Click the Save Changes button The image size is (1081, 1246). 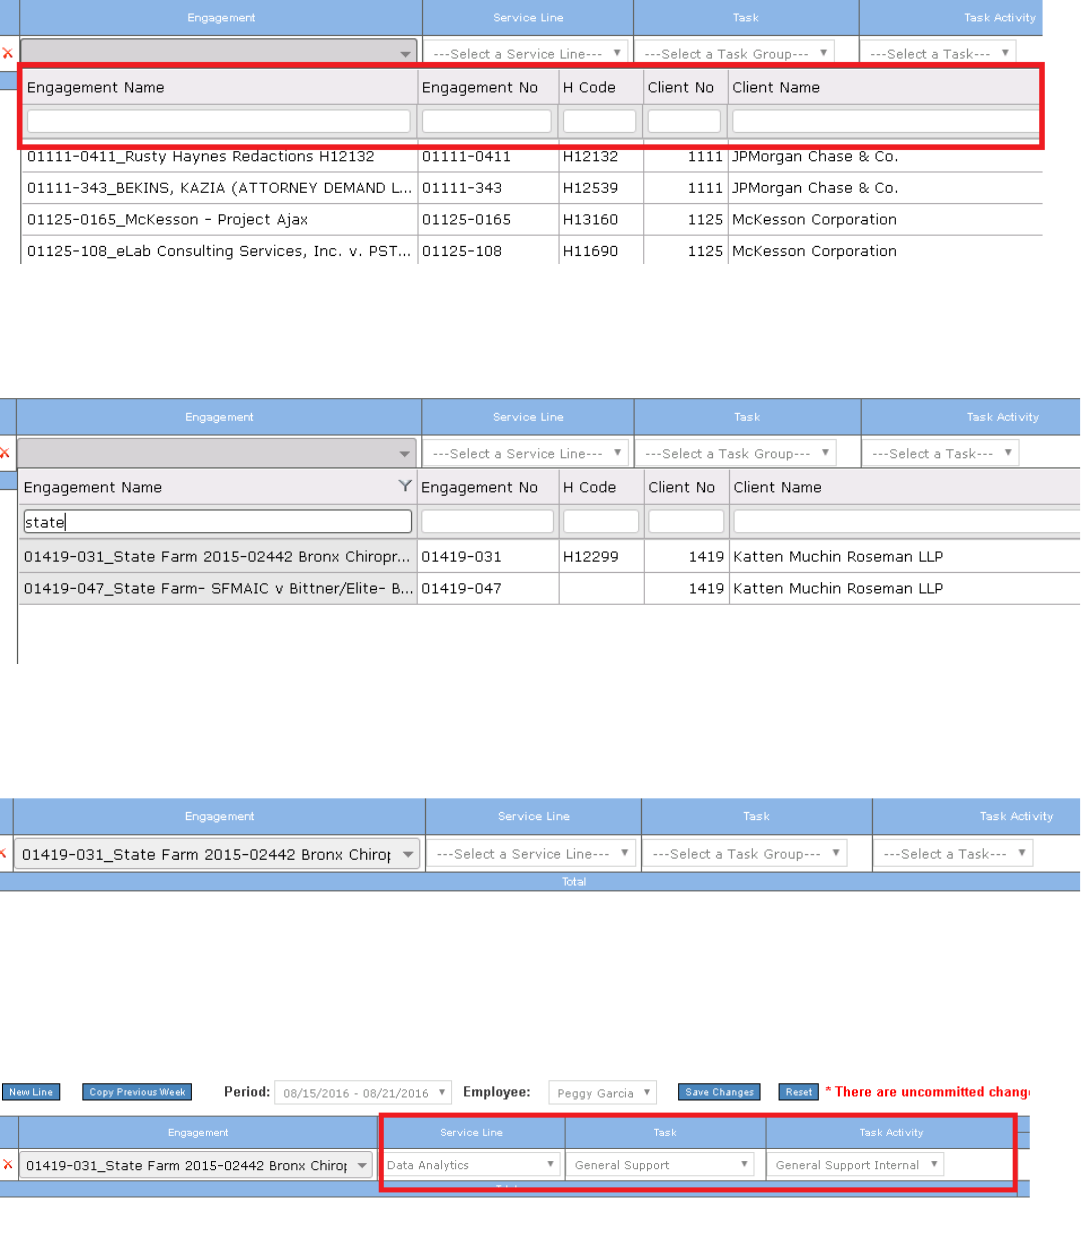(x=719, y=1092)
